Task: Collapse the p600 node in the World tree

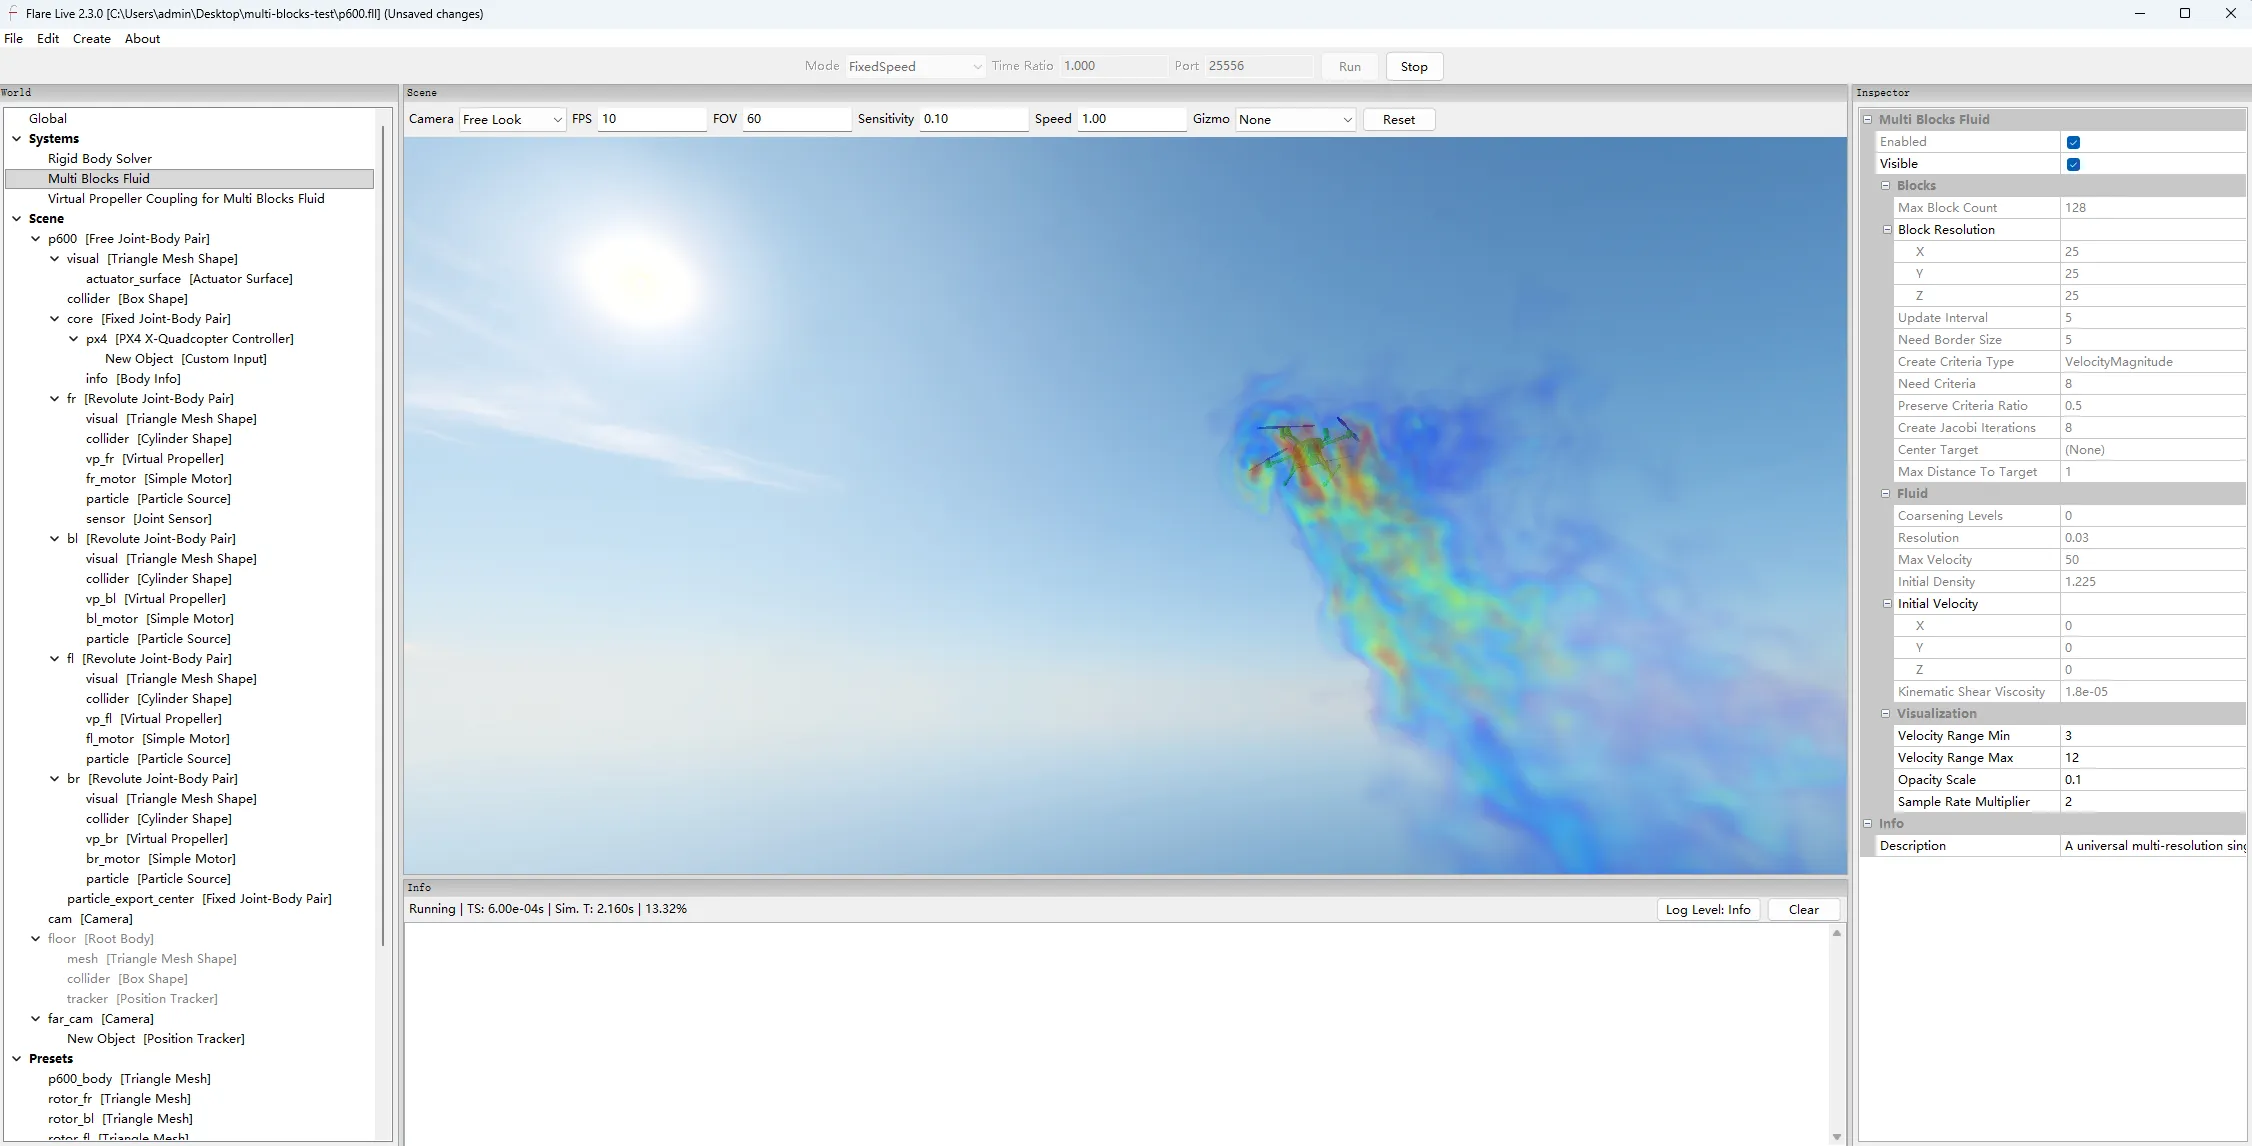Action: (36, 239)
